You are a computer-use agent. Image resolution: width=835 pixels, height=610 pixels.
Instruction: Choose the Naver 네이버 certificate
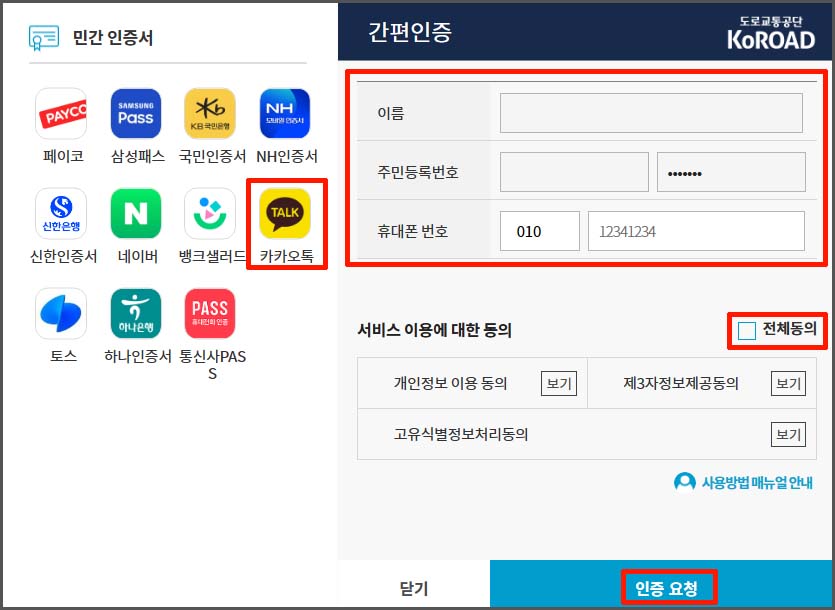click(136, 214)
